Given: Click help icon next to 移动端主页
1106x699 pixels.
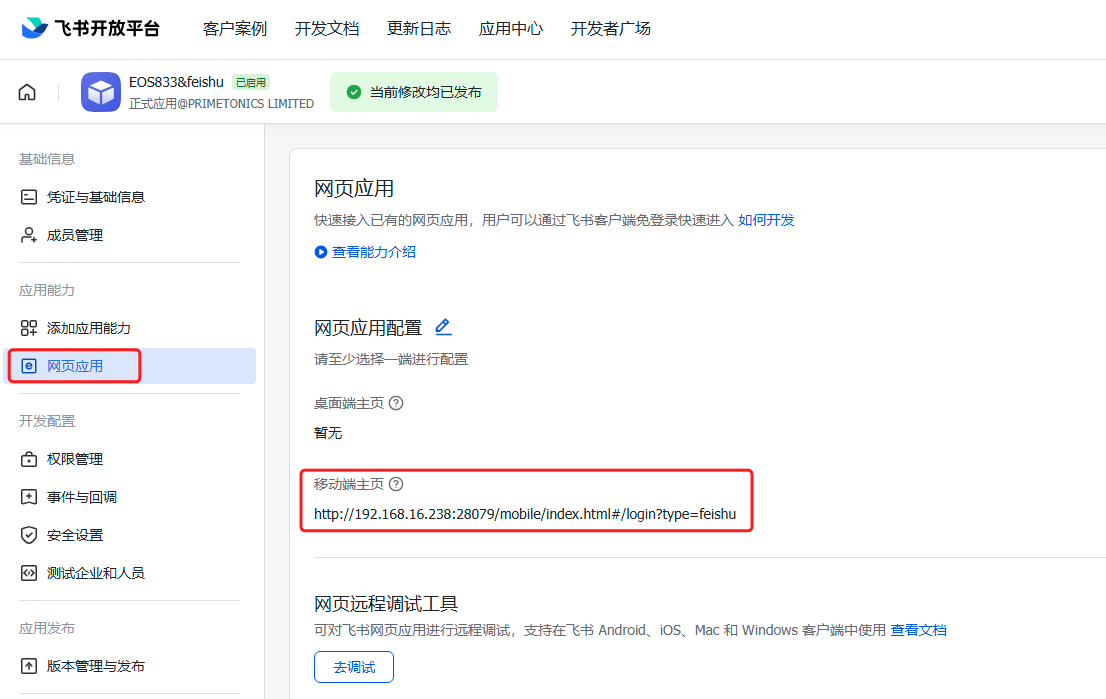Looking at the screenshot, I should [x=396, y=484].
